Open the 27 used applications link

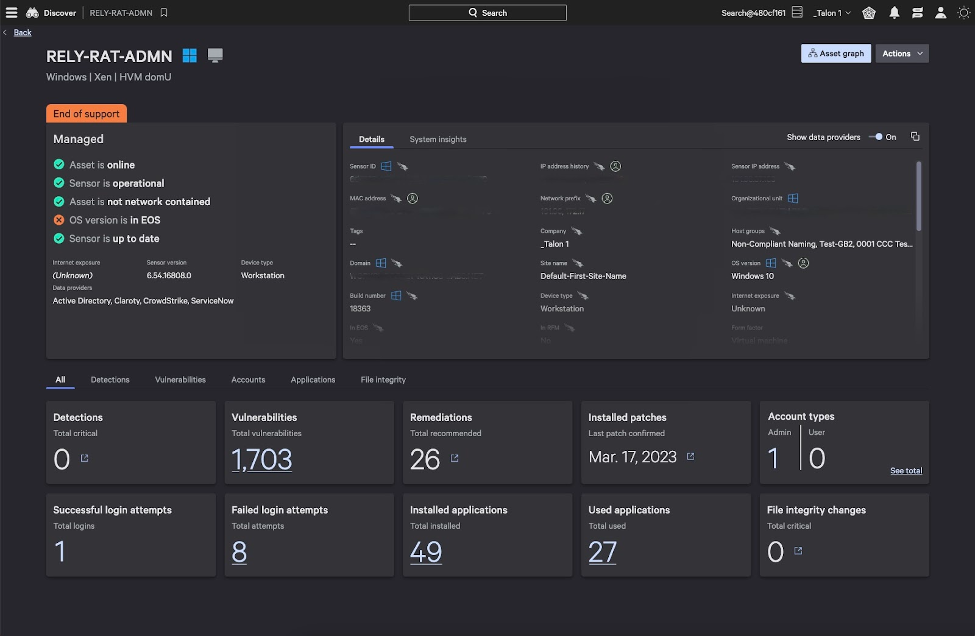tap(603, 552)
